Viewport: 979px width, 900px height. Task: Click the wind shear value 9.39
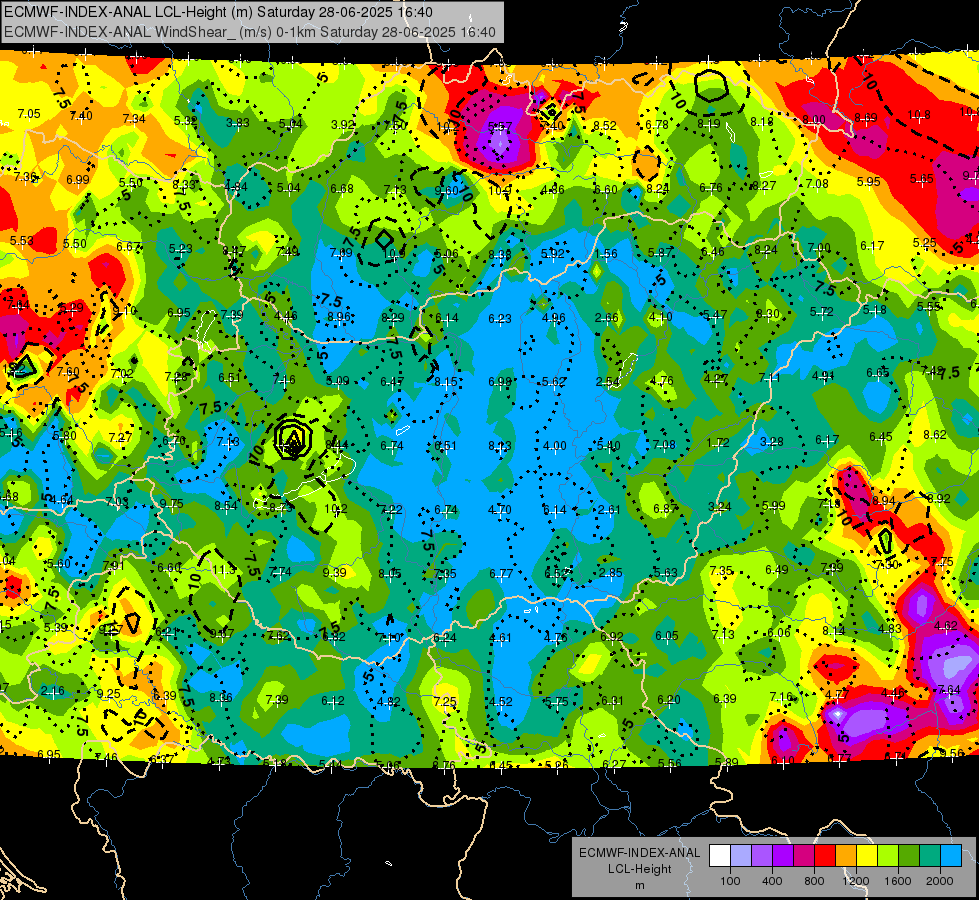click(335, 572)
